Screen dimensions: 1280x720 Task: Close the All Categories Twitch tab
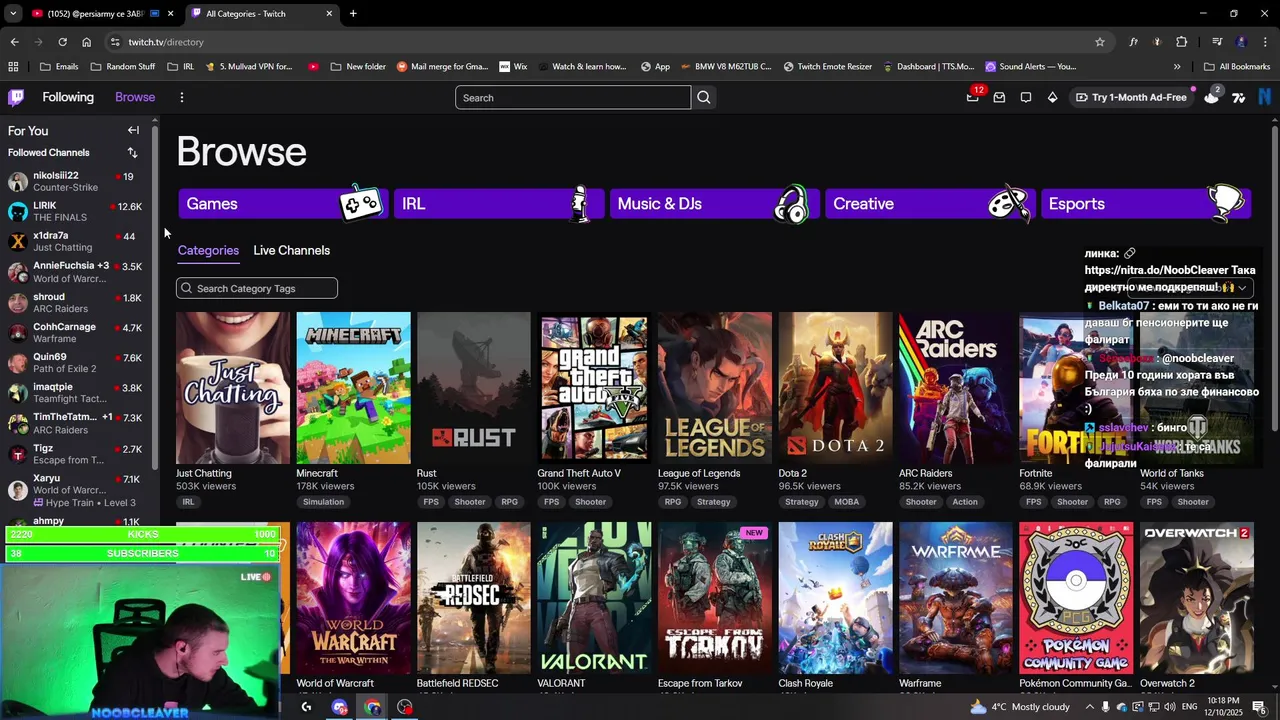[329, 13]
